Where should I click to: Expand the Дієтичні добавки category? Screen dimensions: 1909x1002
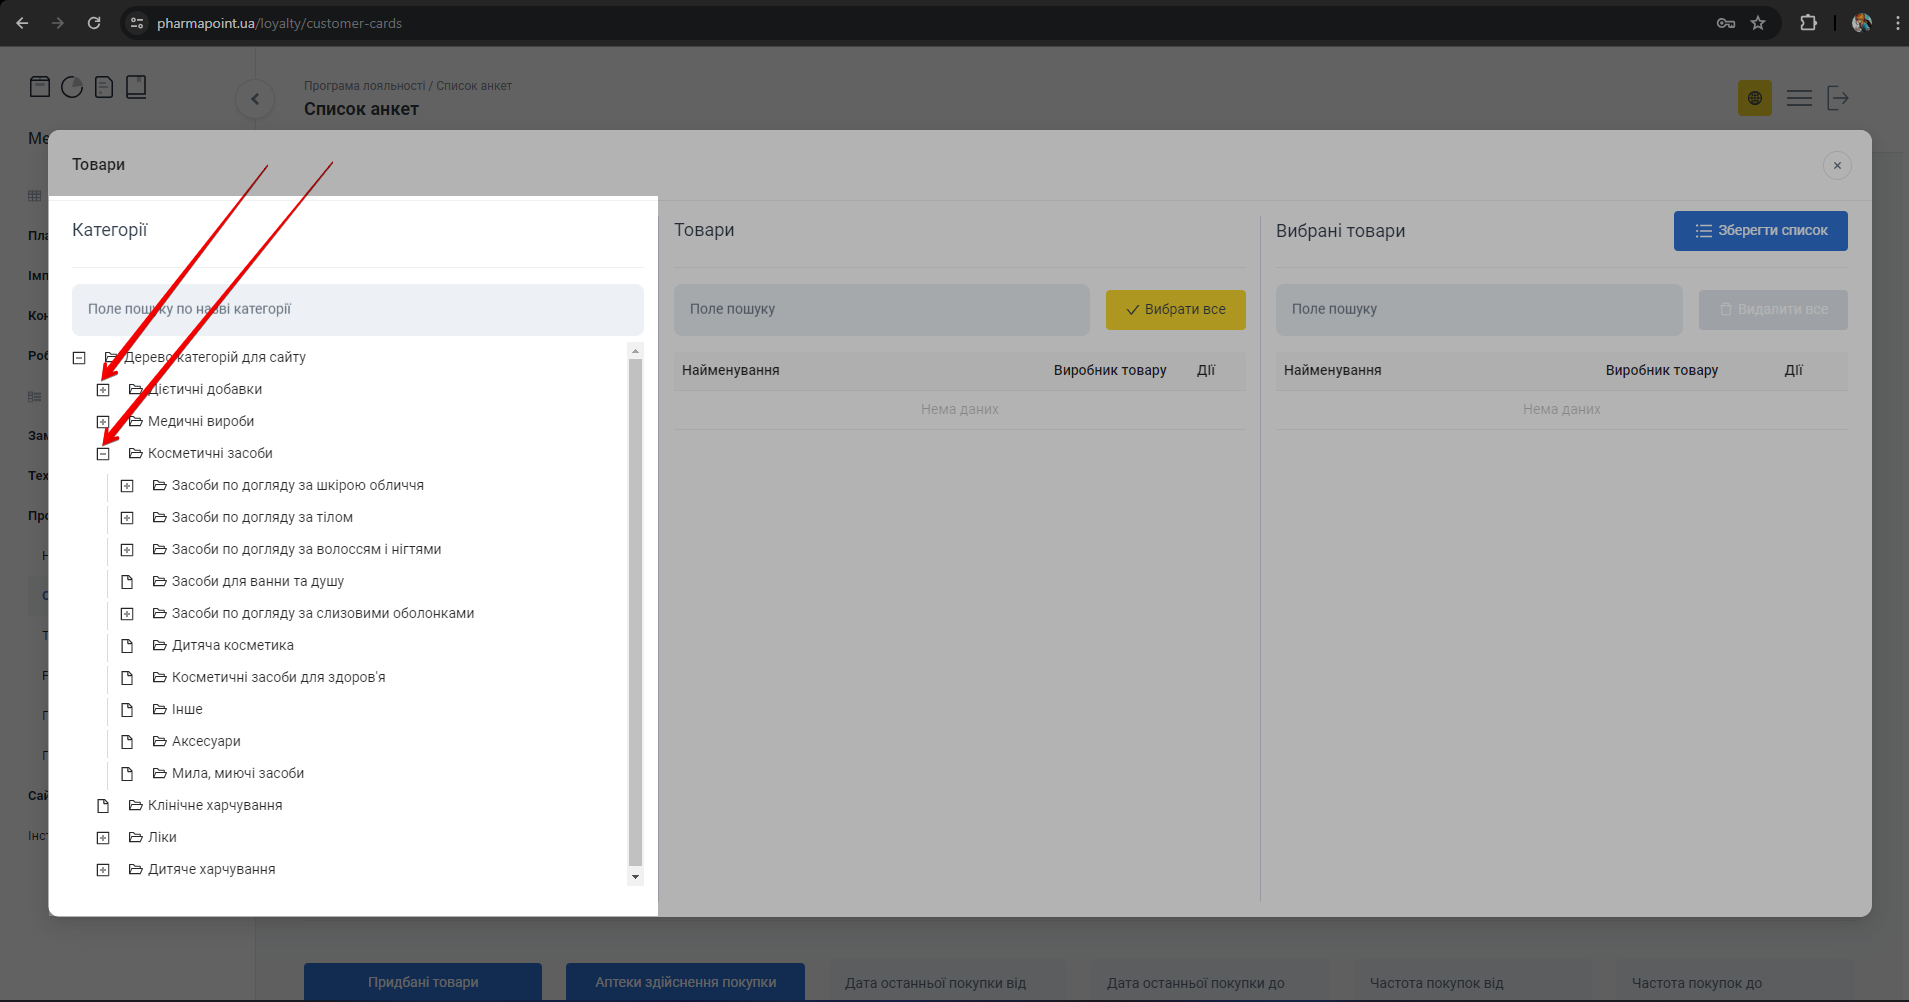click(103, 390)
